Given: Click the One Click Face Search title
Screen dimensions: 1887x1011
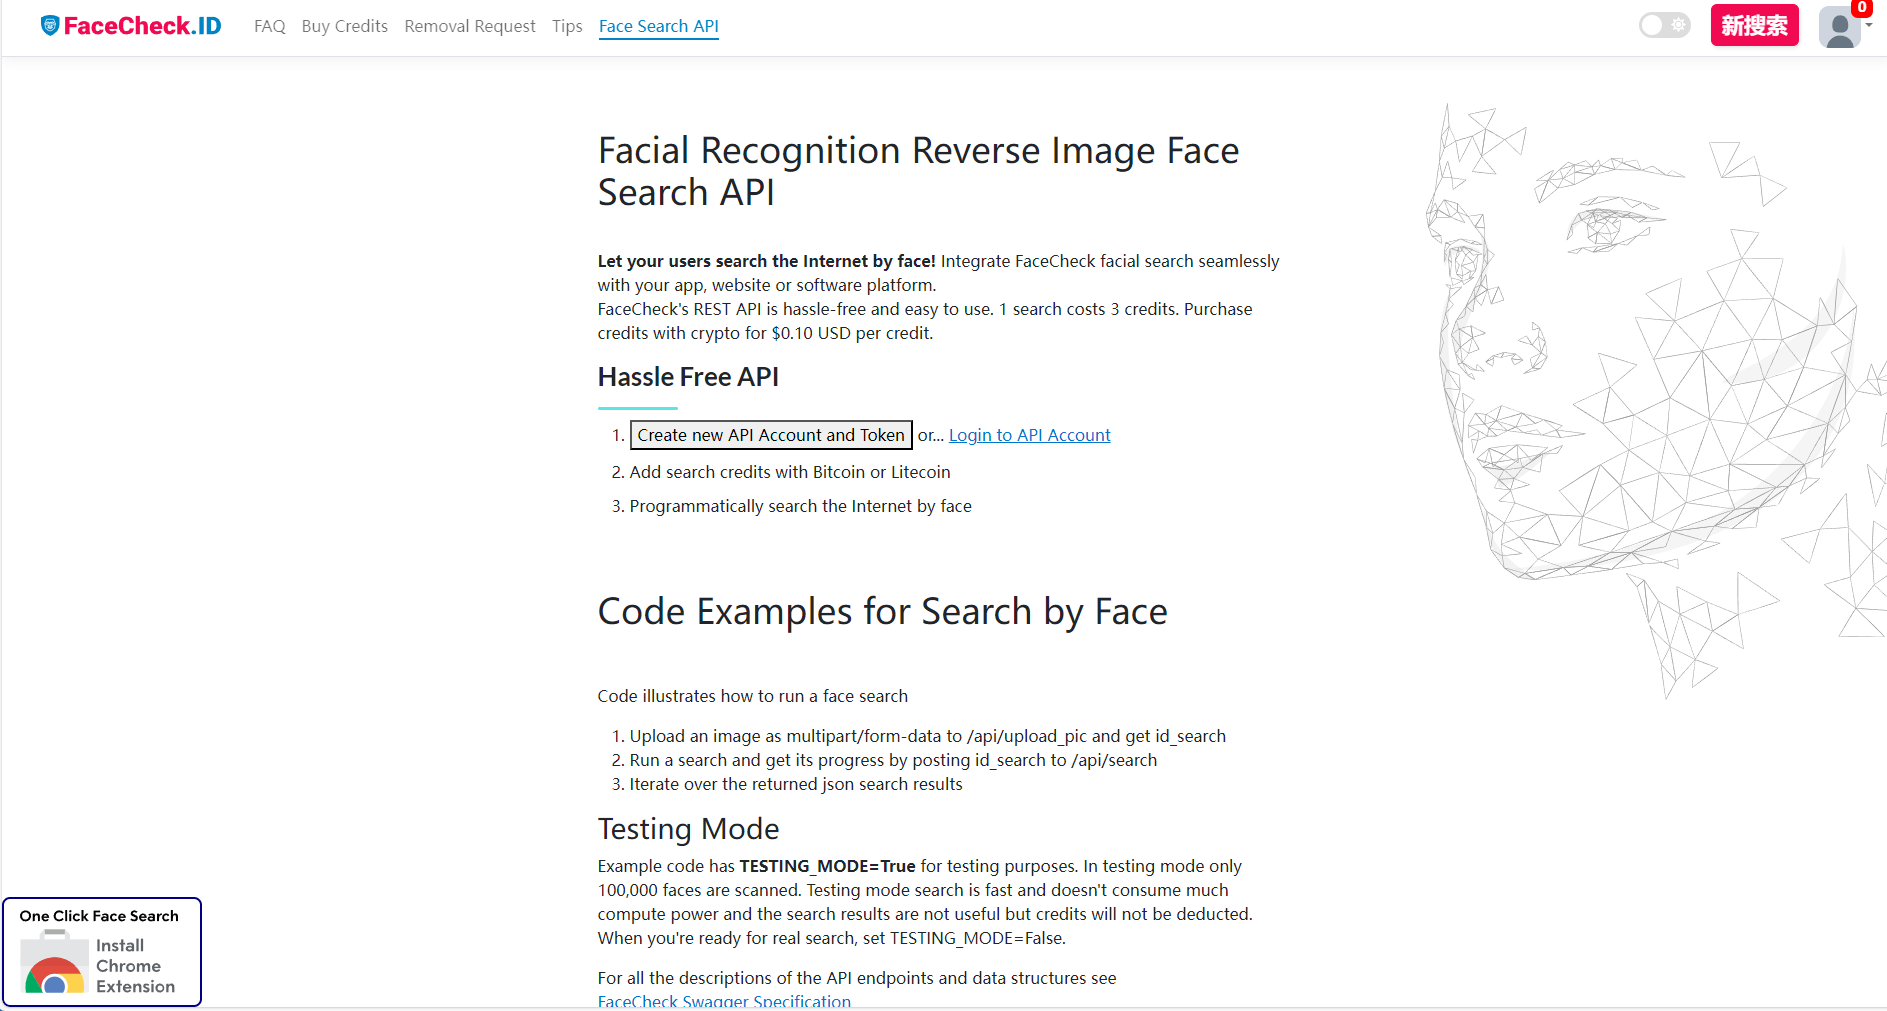Looking at the screenshot, I should [99, 916].
